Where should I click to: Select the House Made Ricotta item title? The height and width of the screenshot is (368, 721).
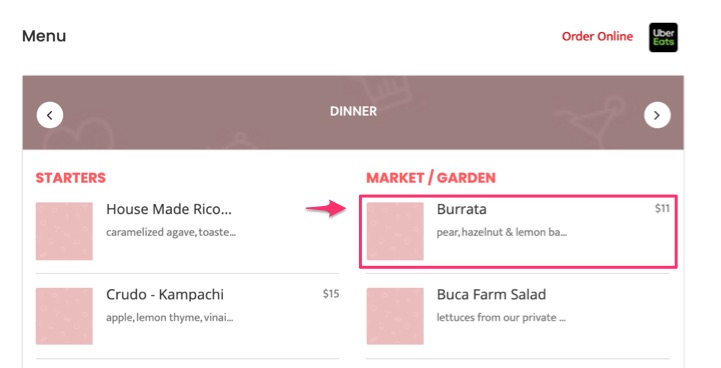pyautogui.click(x=169, y=209)
